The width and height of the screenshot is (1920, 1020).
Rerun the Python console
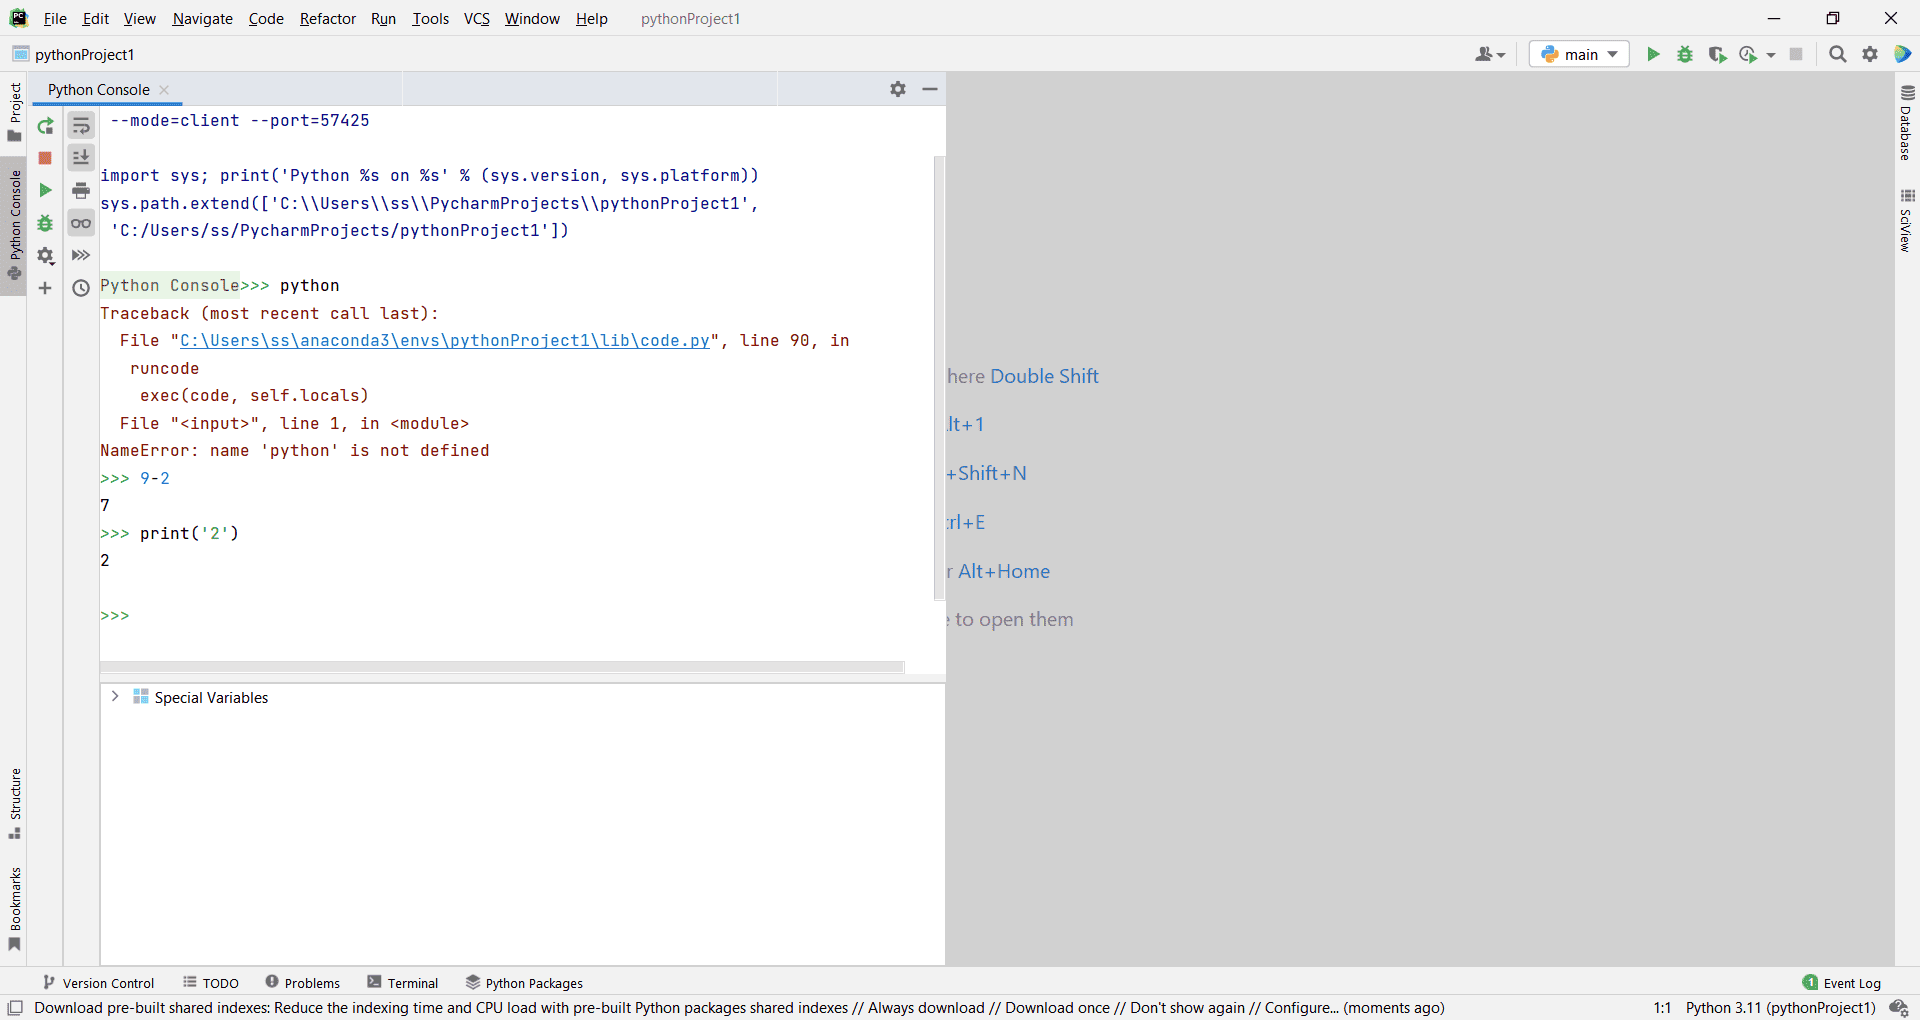45,126
